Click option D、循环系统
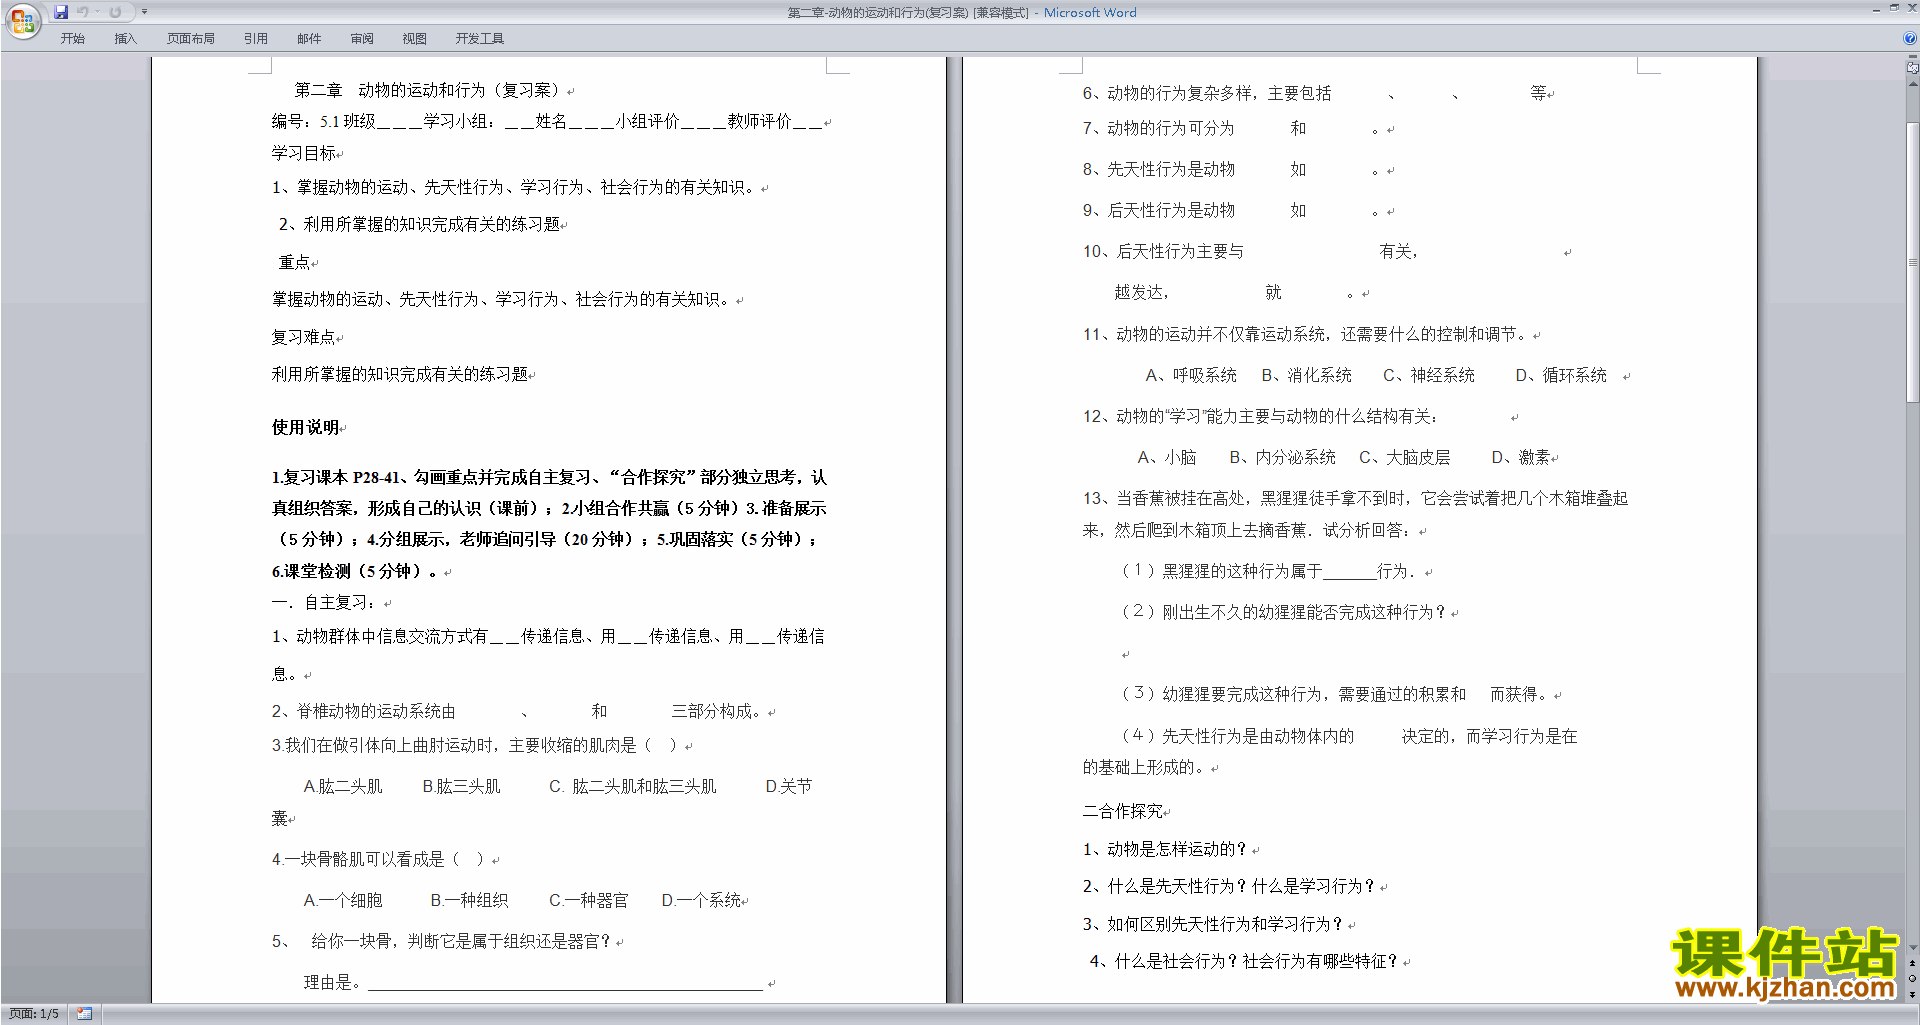Screen dimensions: 1920x1025 [1561, 375]
